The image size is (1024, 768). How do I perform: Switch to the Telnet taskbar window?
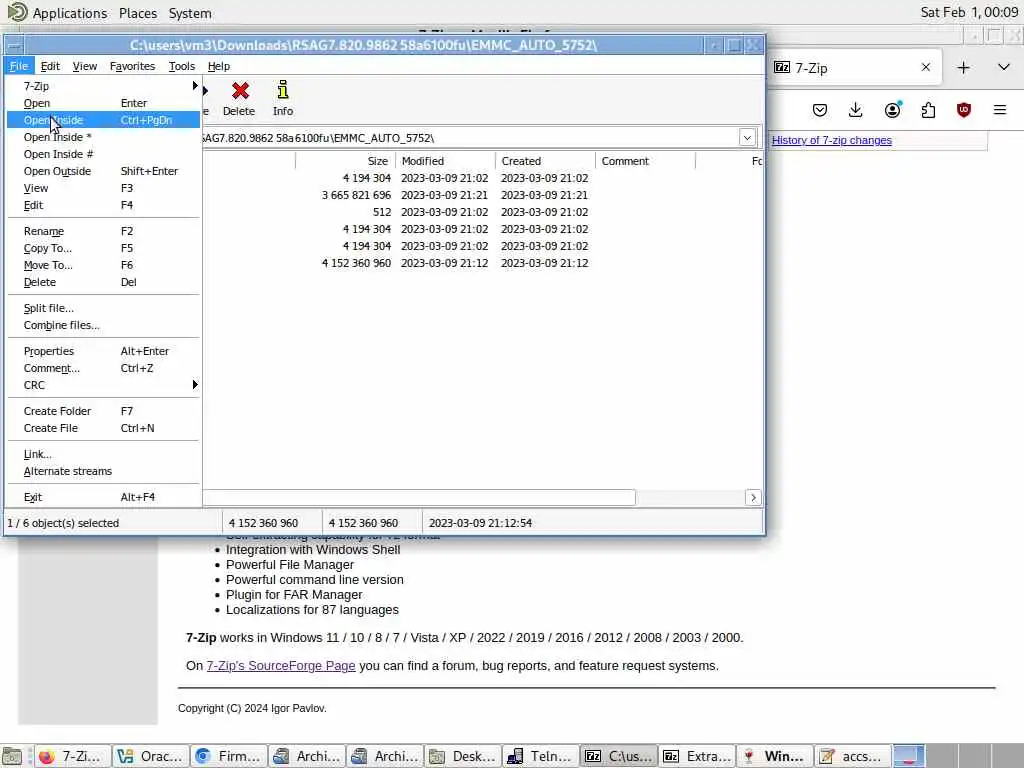point(540,756)
